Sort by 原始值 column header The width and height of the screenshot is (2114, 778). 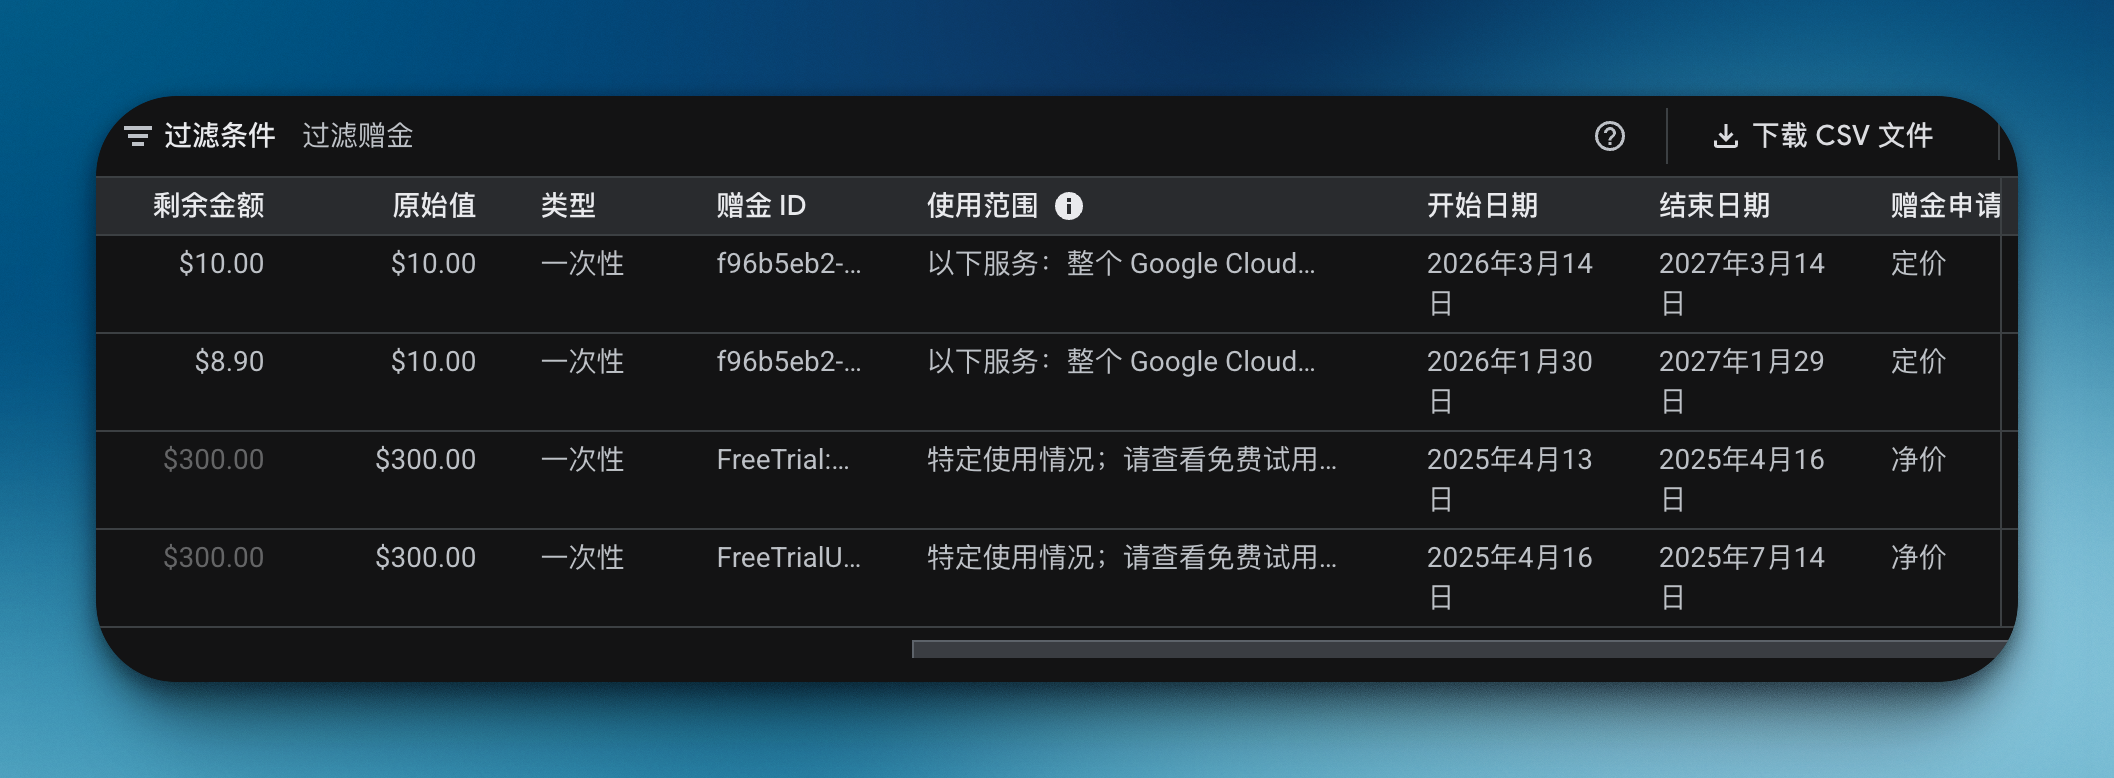click(433, 206)
